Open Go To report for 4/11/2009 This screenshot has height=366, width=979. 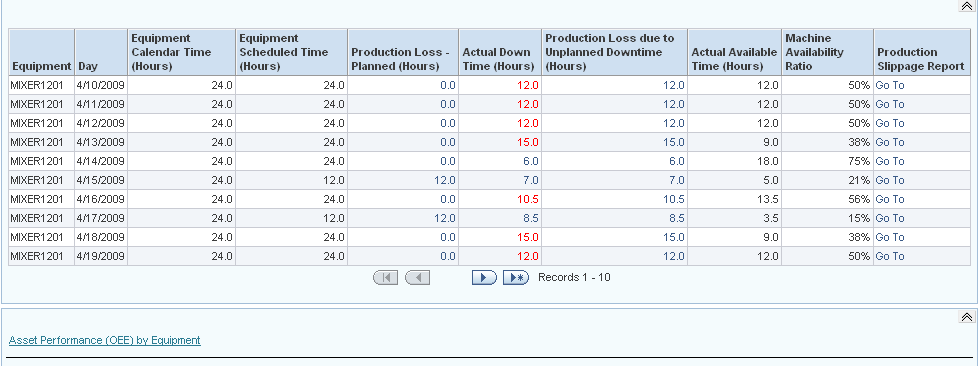890,104
